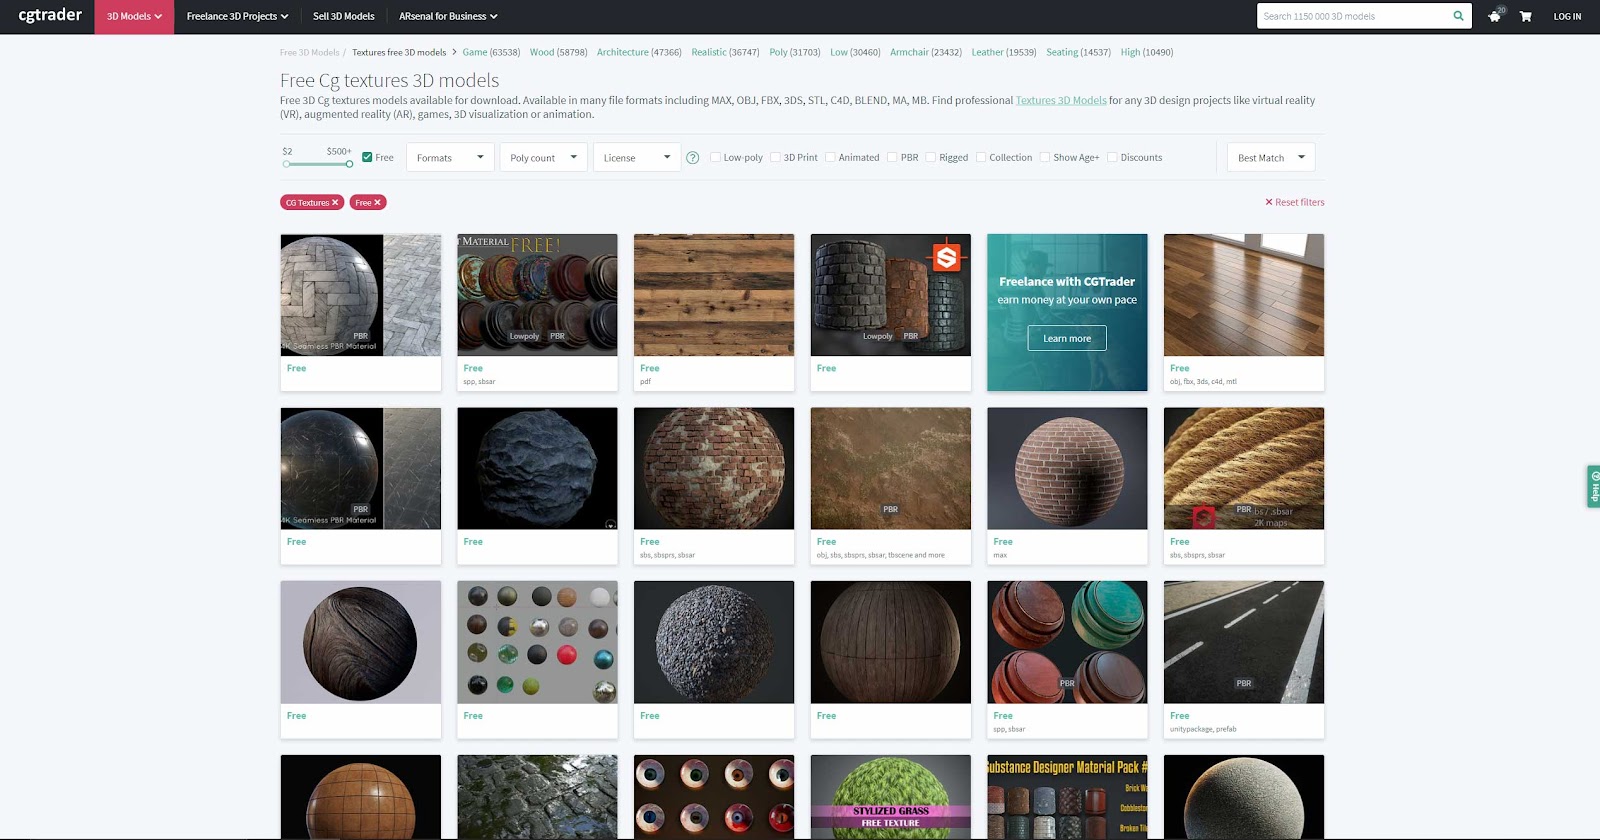The height and width of the screenshot is (840, 1600).
Task: Open the dark rock sphere thumbnail
Action: coord(537,468)
